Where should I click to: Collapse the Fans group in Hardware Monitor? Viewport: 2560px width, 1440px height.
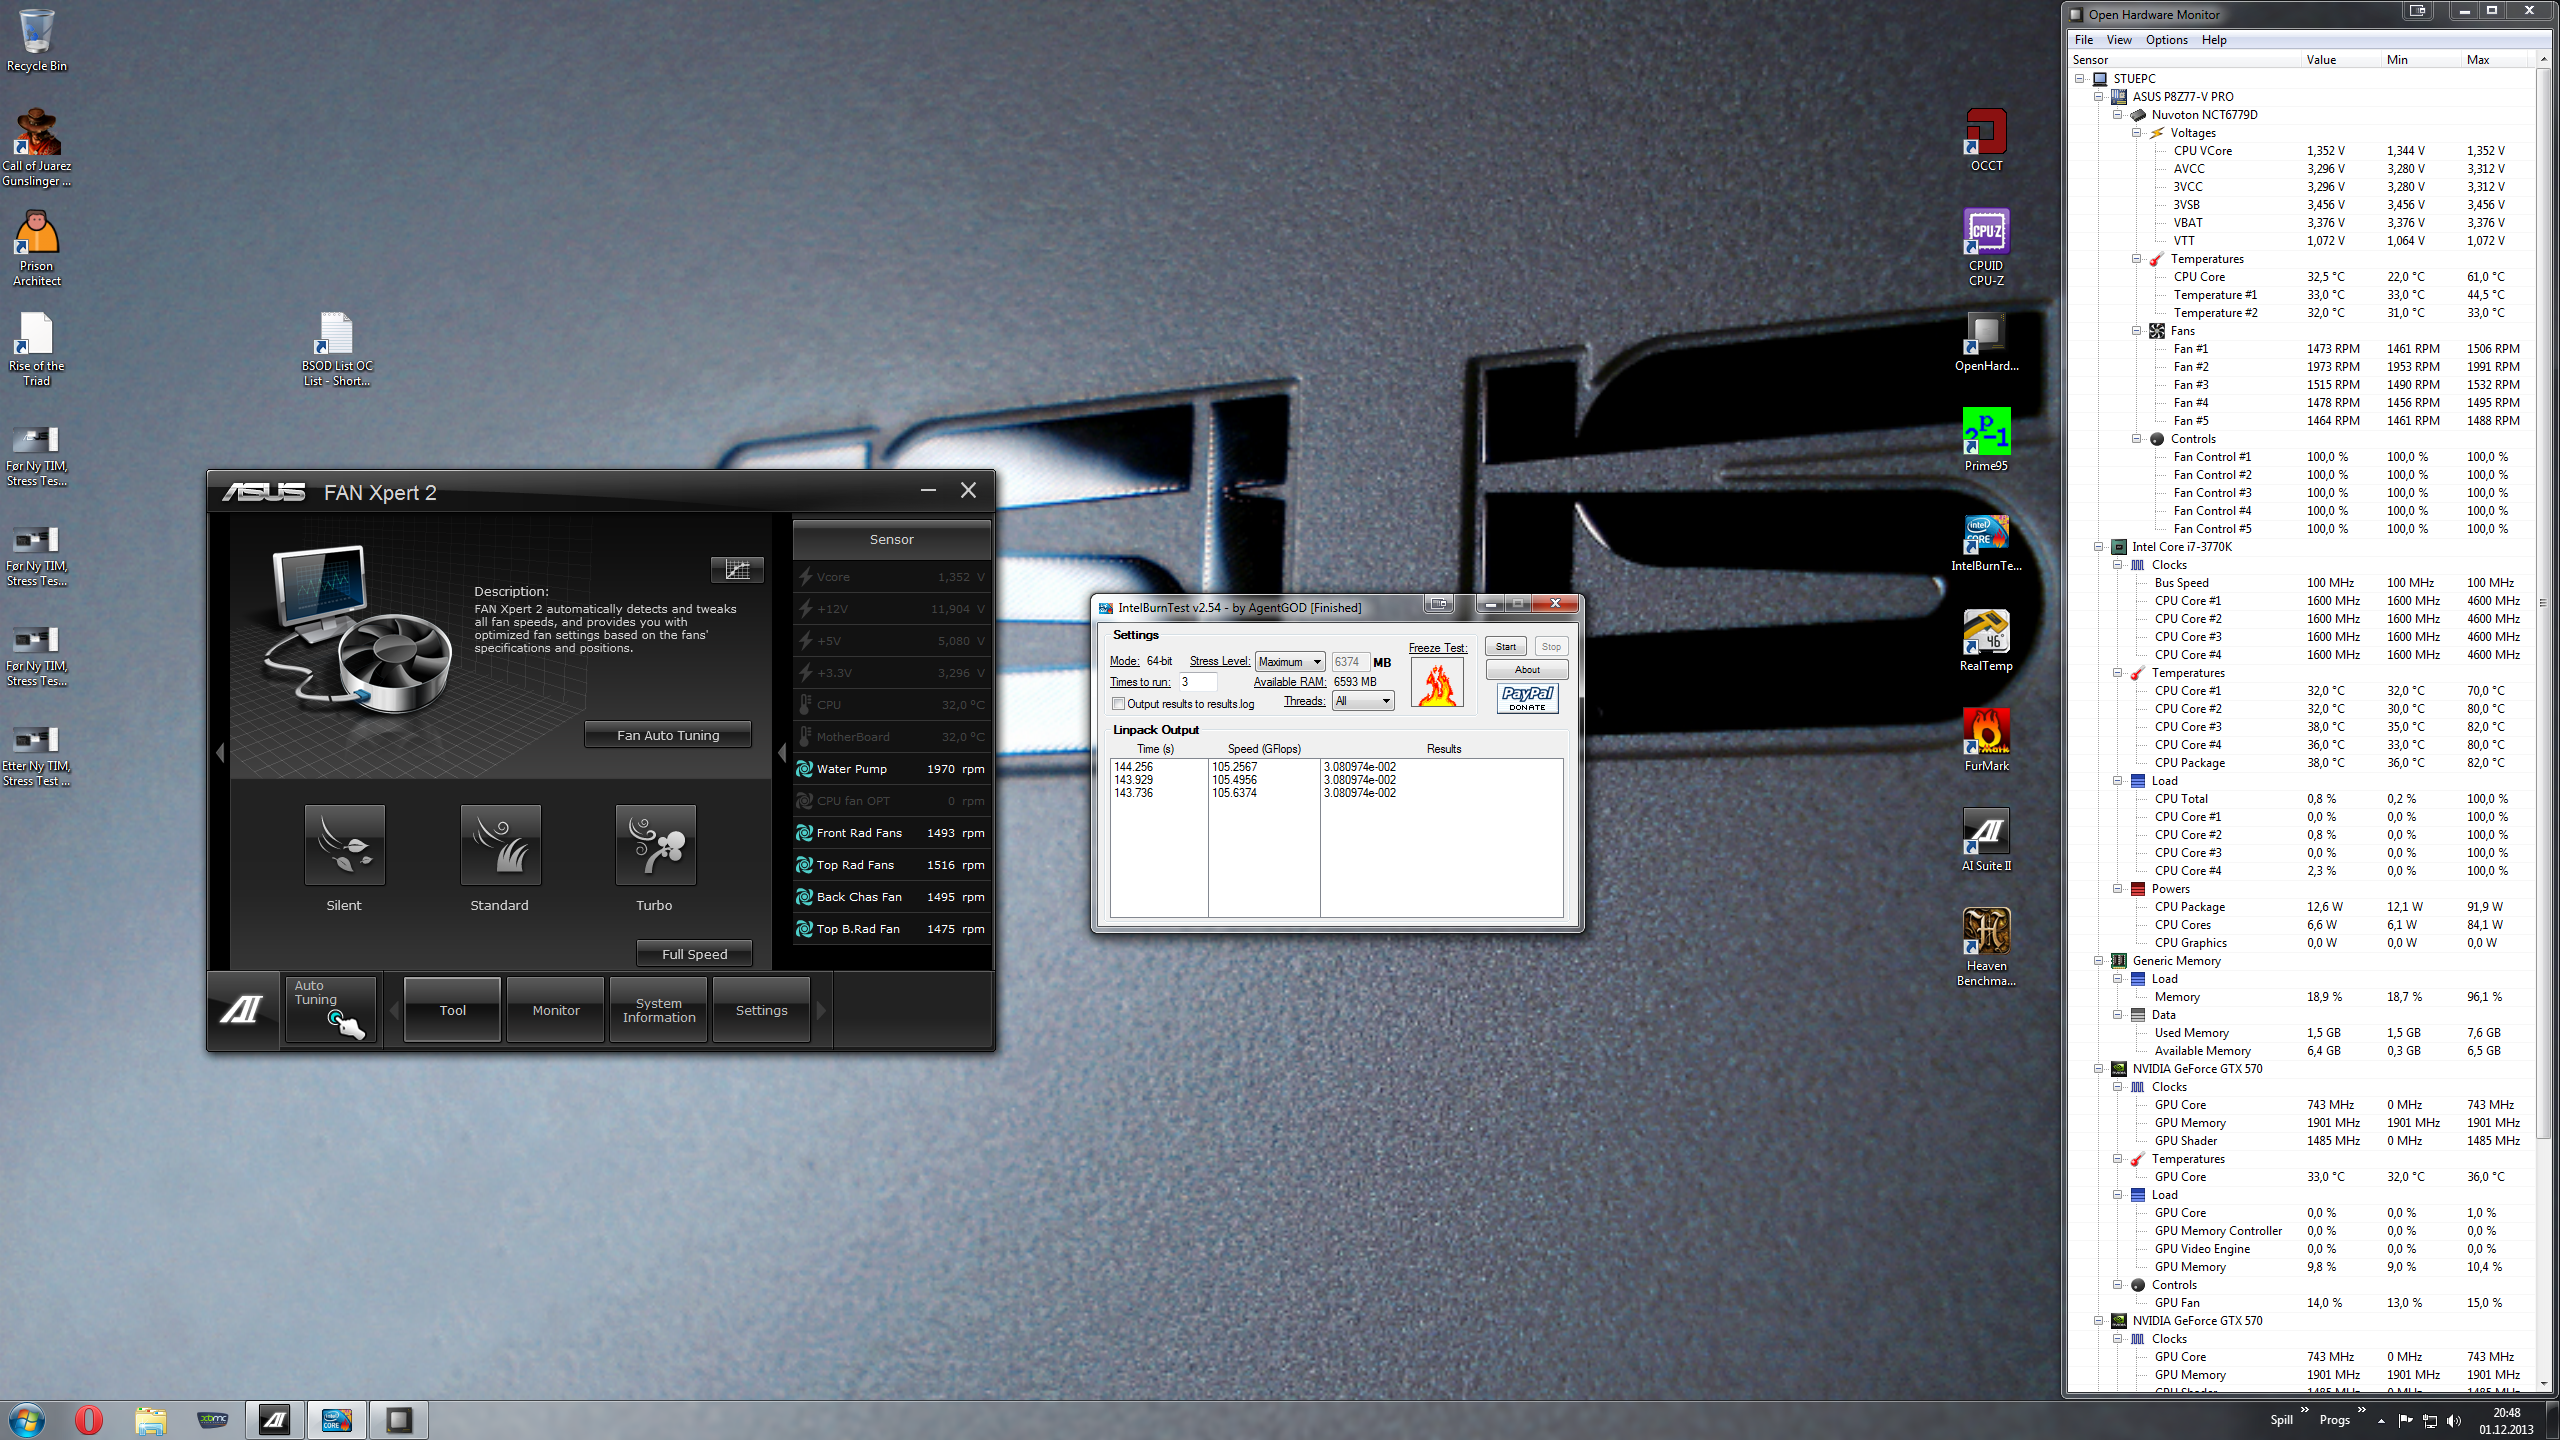click(x=2137, y=331)
